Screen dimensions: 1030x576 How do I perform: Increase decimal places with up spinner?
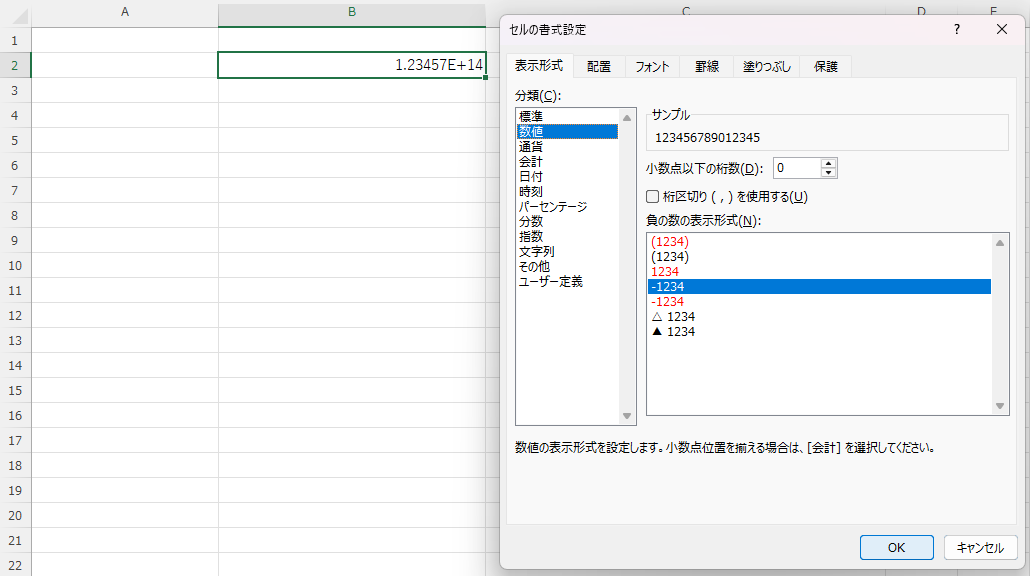pyautogui.click(x=828, y=164)
